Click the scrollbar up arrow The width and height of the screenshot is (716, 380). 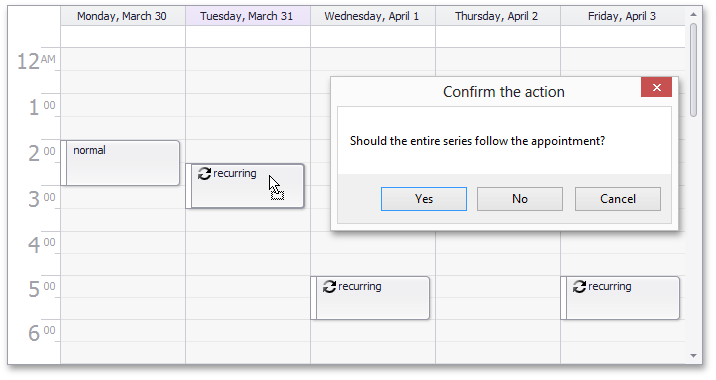tap(693, 15)
